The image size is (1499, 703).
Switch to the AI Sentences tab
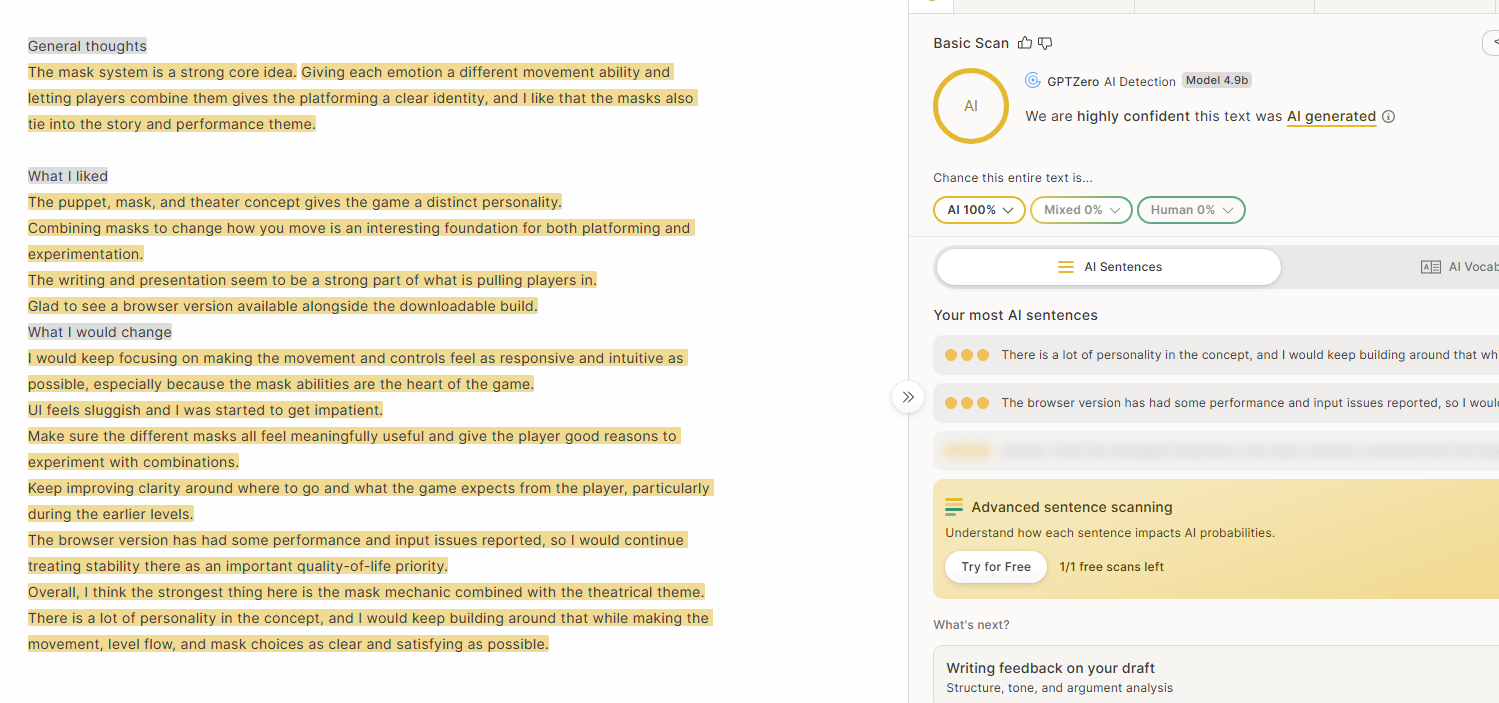(x=1109, y=267)
